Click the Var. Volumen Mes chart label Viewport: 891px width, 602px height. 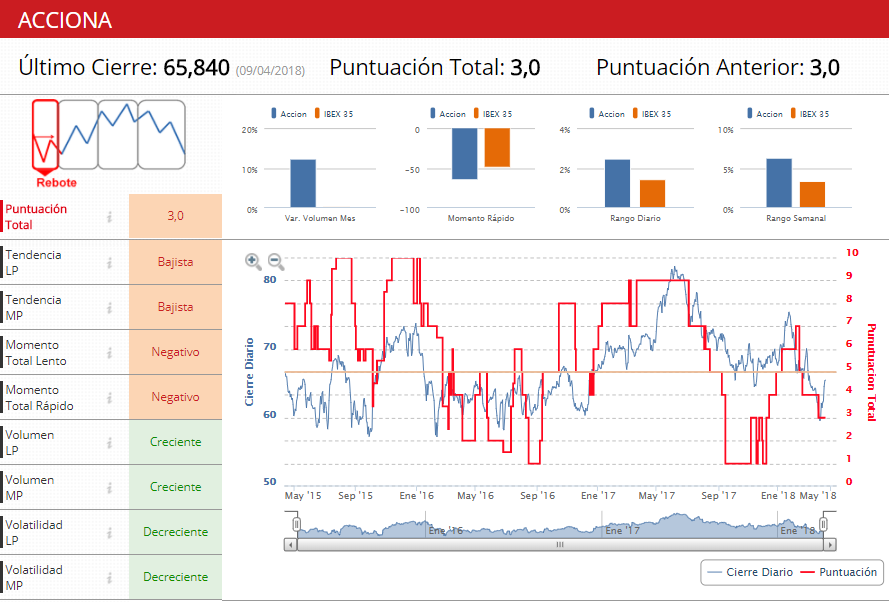point(320,218)
